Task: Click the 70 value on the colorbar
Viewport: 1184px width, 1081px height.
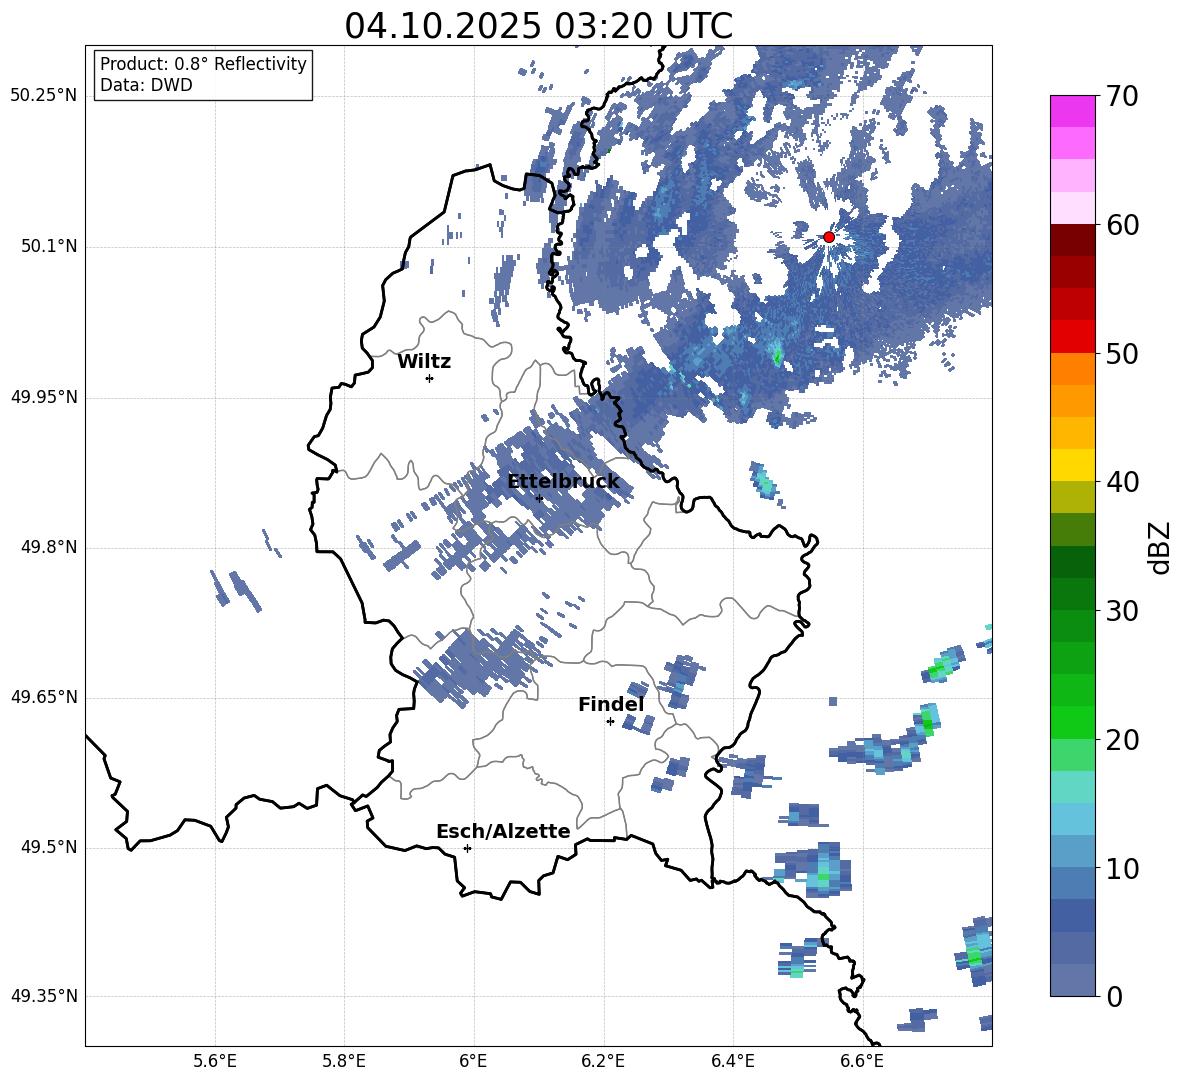Action: 1121,96
